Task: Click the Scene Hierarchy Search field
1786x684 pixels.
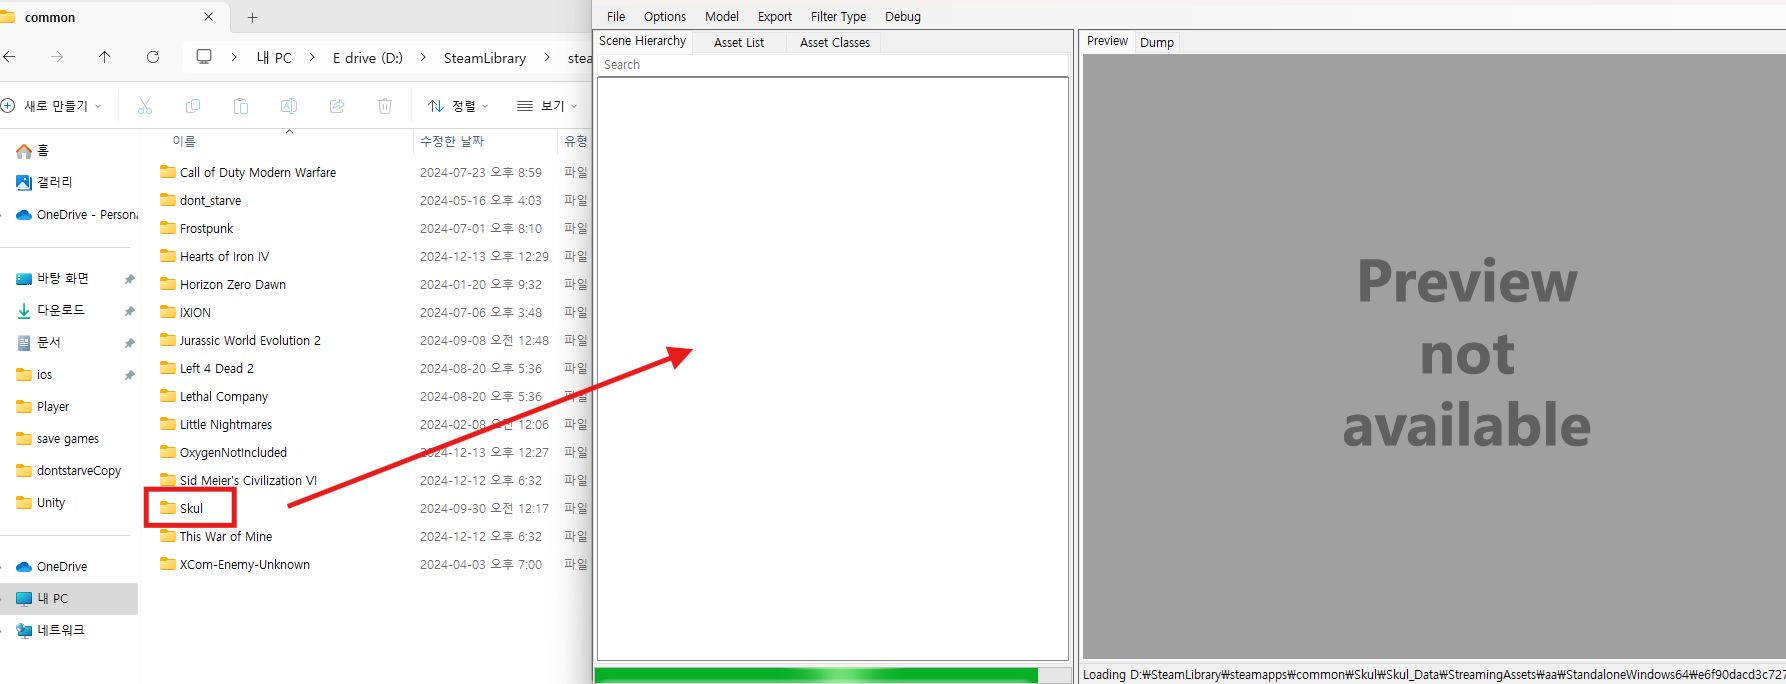Action: point(833,64)
